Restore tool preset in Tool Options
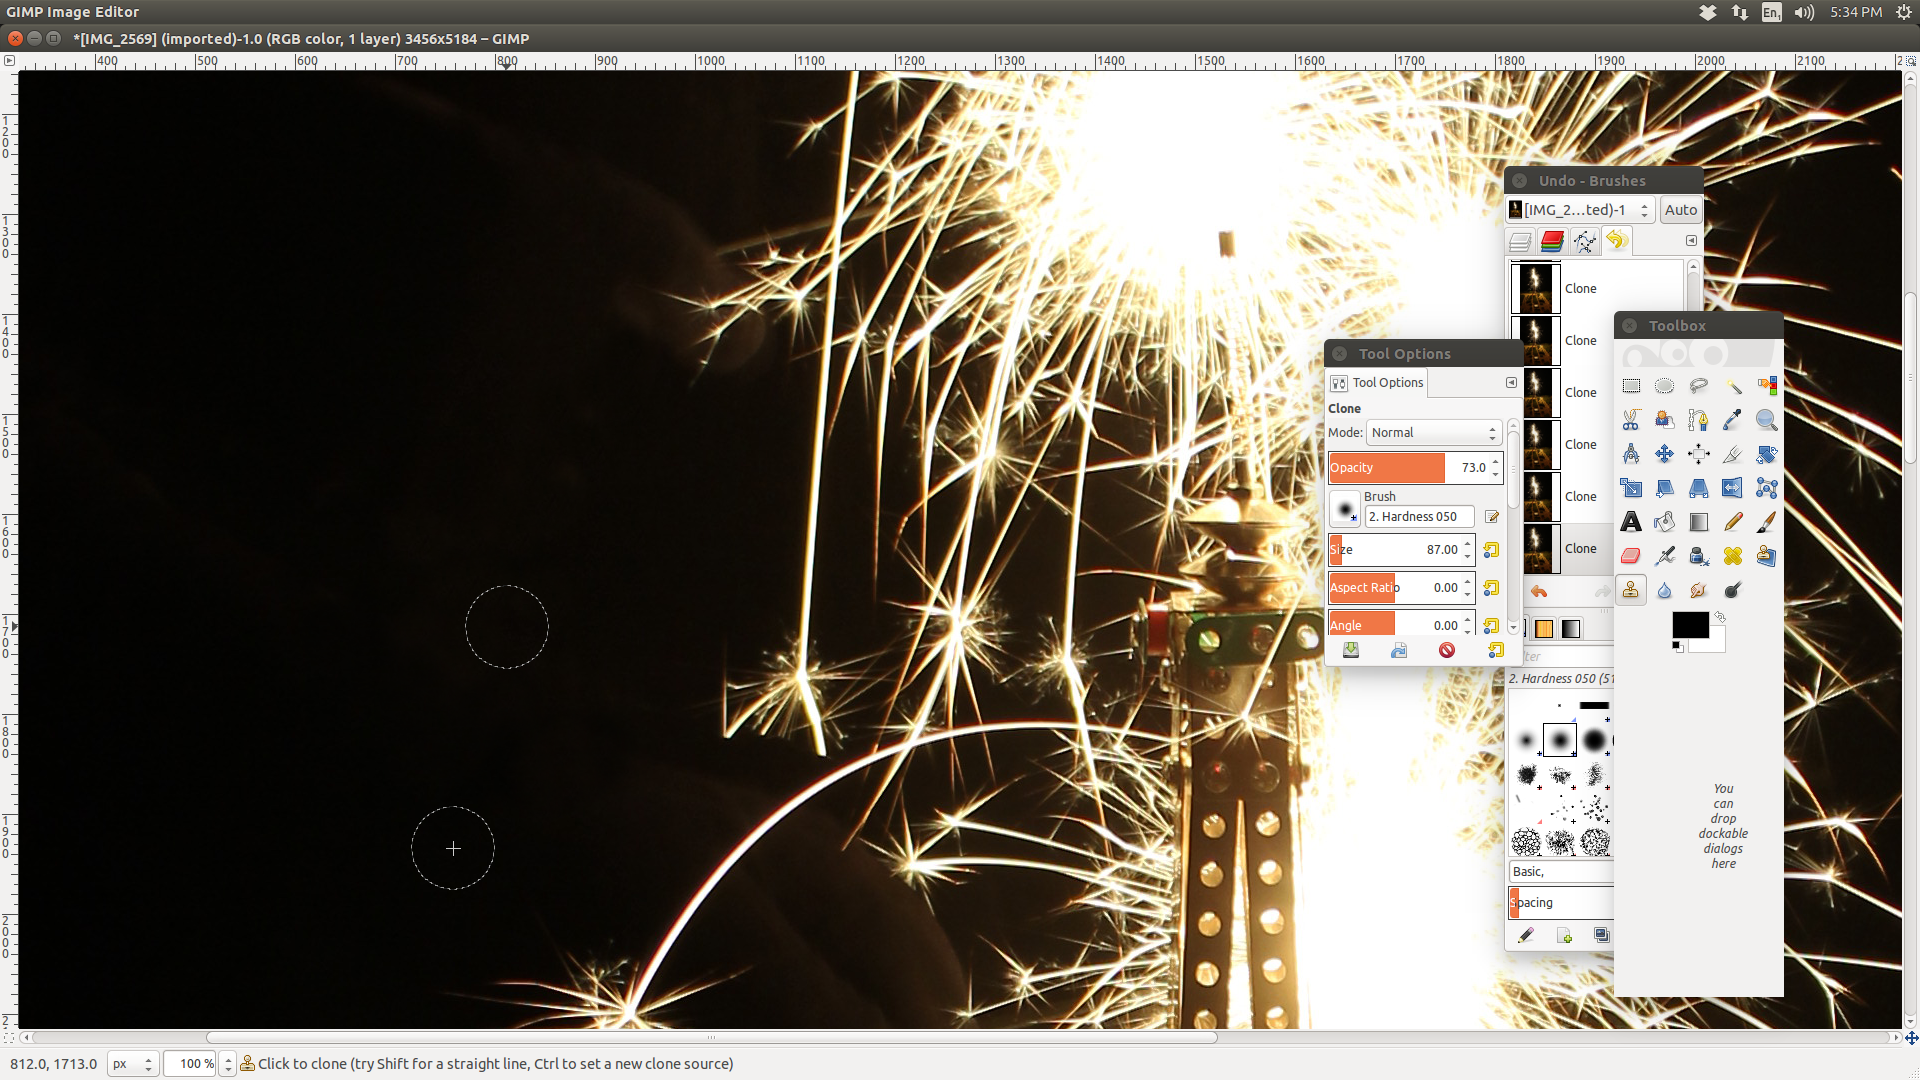Screen dimensions: 1920x1080 (x=1399, y=651)
